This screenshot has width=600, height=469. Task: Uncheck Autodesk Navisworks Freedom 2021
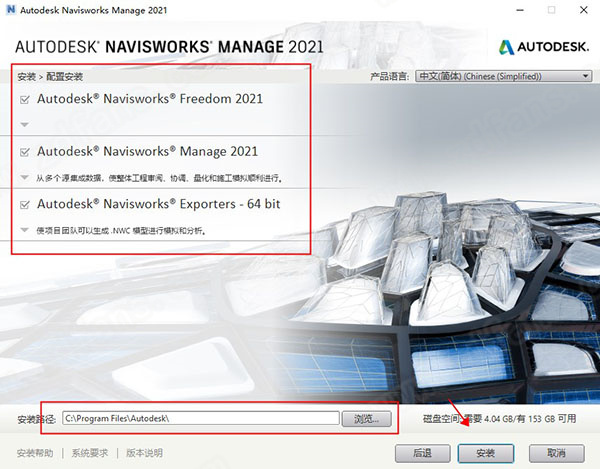(24, 99)
